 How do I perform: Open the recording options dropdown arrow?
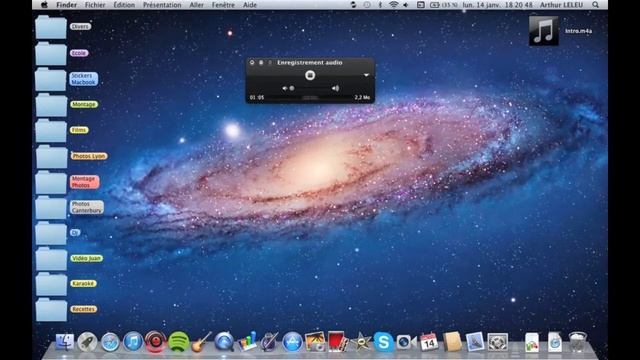pos(366,75)
